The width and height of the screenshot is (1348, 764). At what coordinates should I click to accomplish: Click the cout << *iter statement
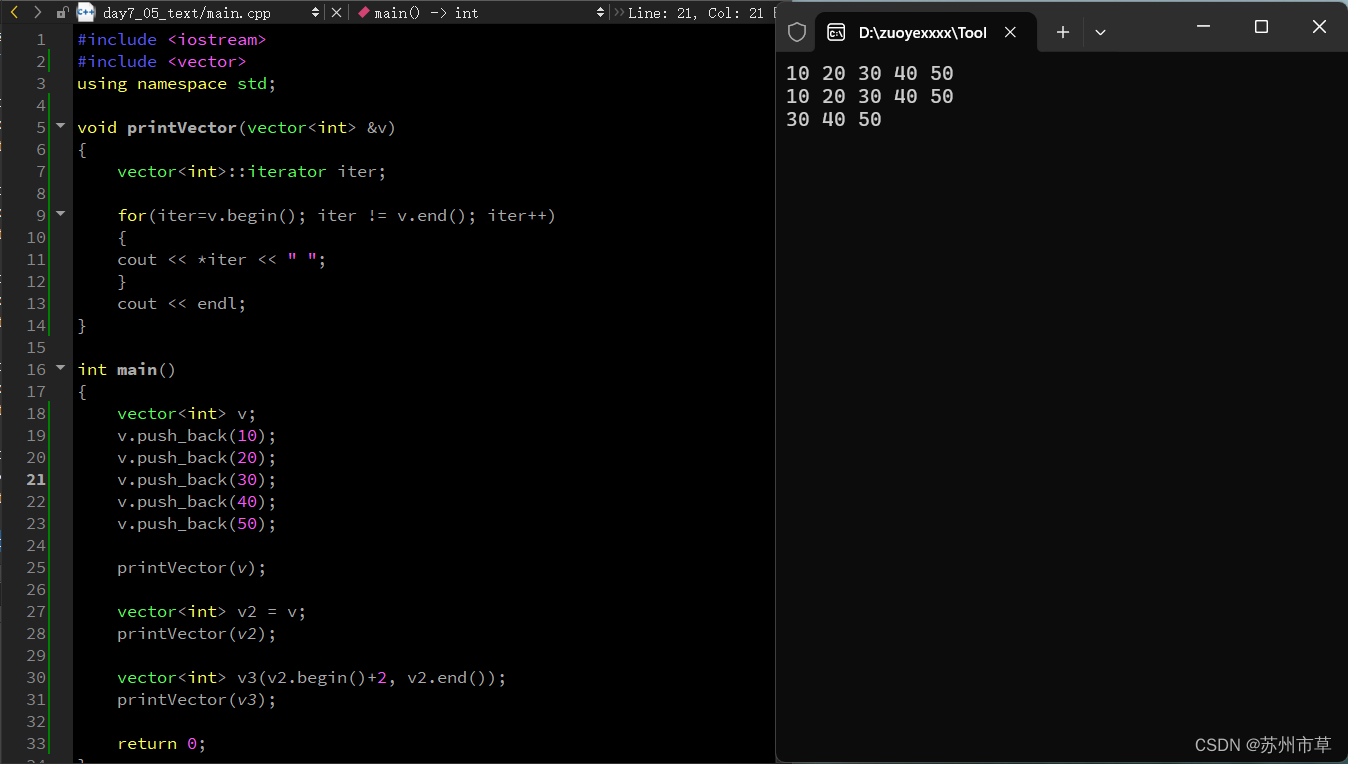coord(222,259)
